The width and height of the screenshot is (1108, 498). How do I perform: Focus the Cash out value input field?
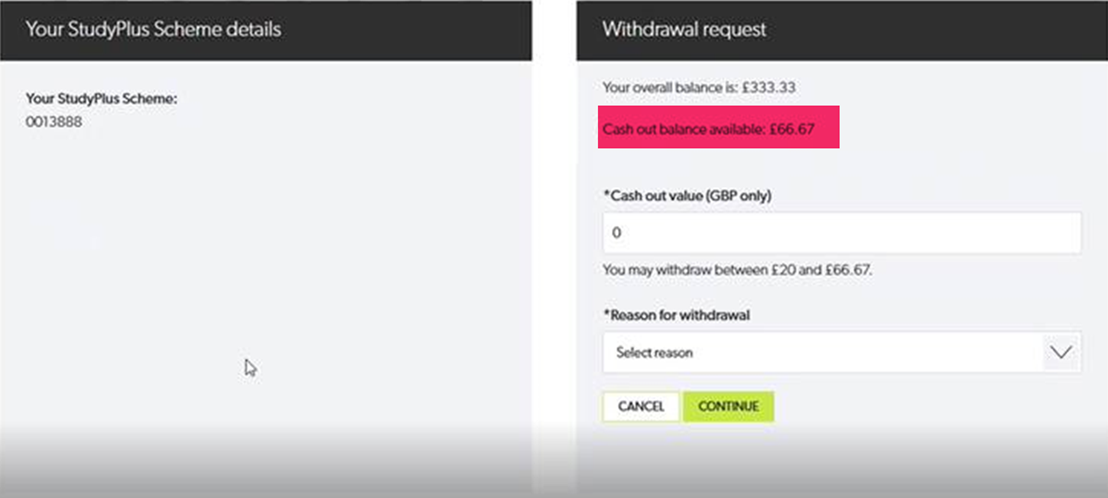[842, 232]
